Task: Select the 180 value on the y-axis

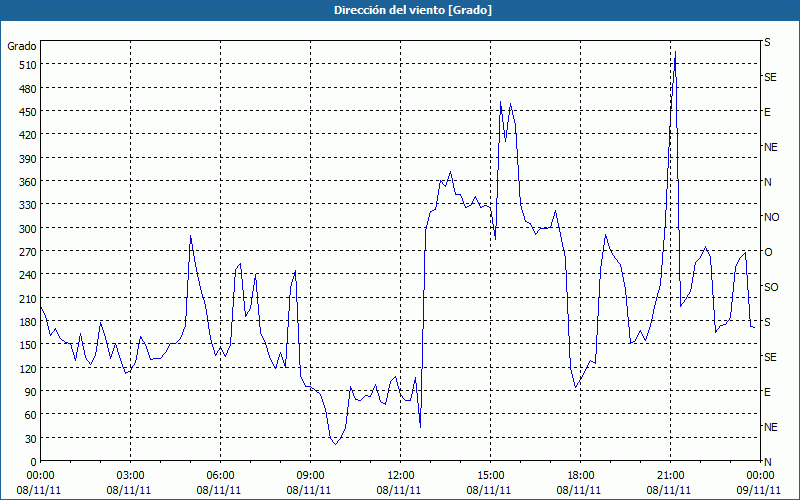Action: [28, 321]
